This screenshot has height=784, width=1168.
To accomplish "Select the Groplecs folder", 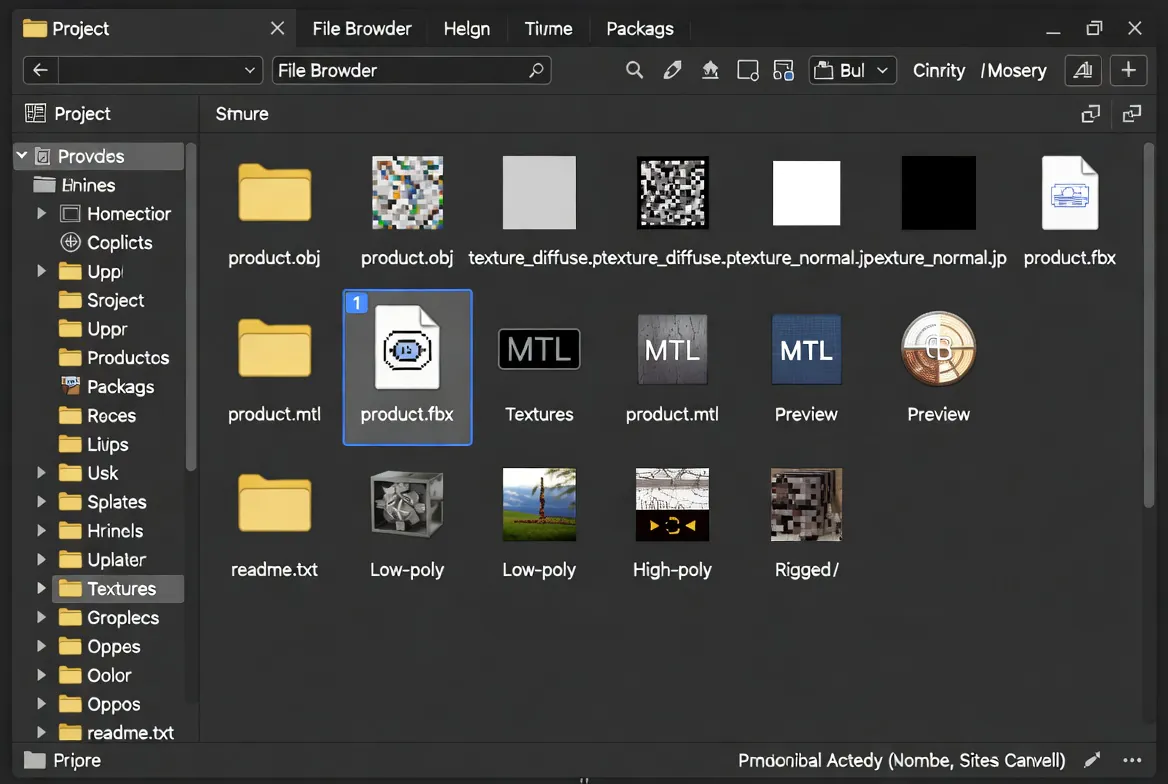I will (123, 617).
